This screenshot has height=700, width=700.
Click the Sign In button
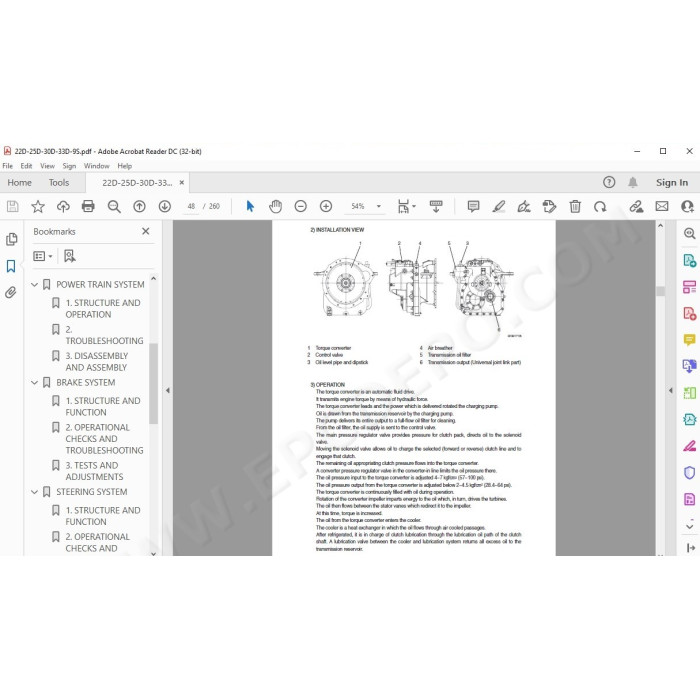672,183
